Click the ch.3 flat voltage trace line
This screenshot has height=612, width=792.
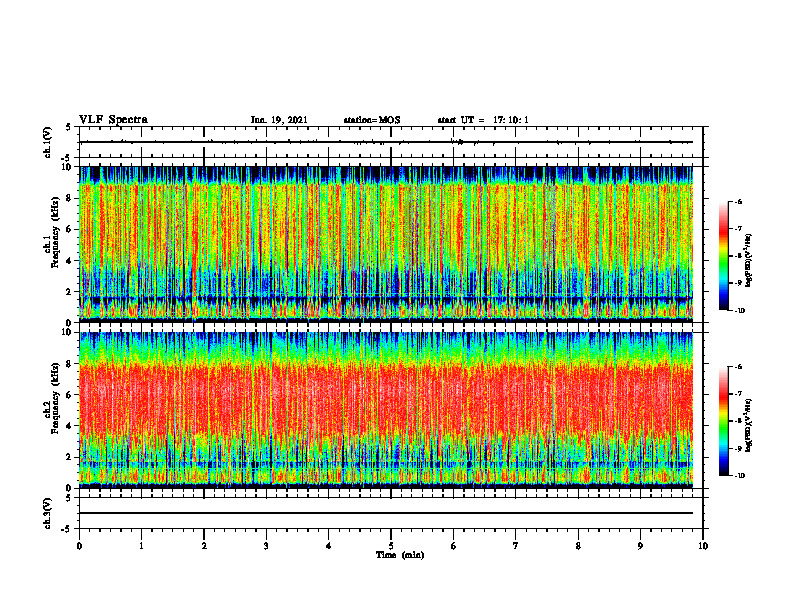coord(386,513)
